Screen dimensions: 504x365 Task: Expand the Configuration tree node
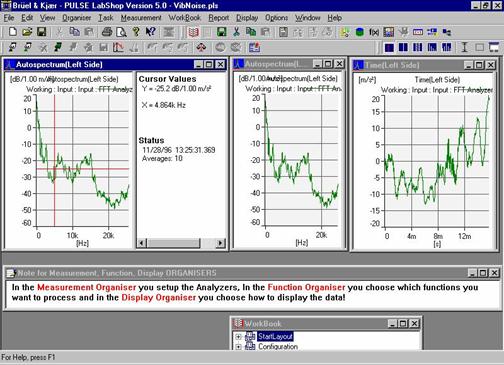[x=238, y=347]
